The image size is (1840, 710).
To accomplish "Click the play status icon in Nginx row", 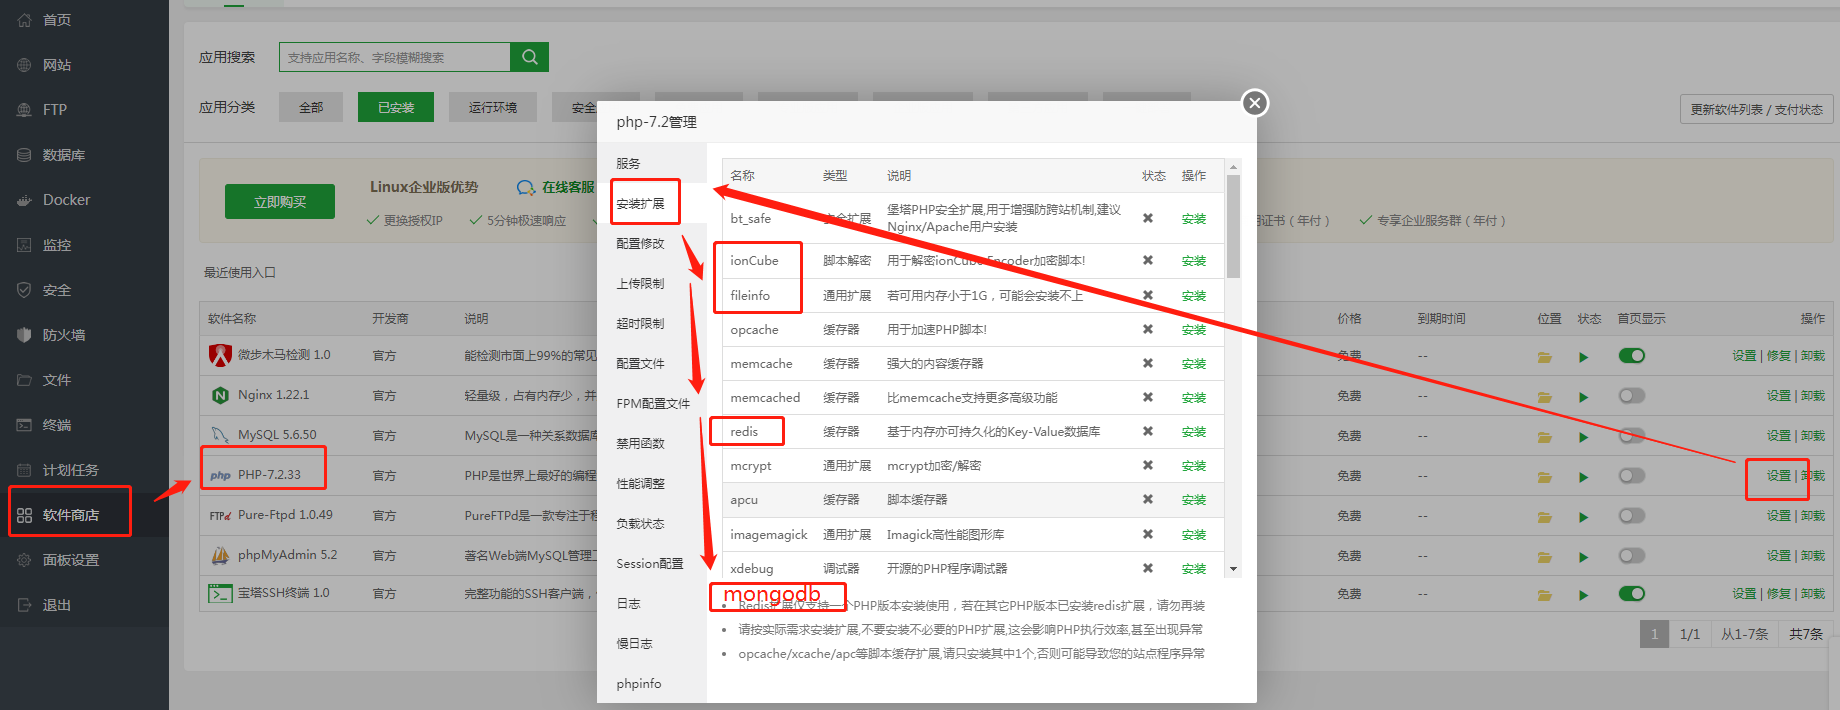I will (1583, 397).
